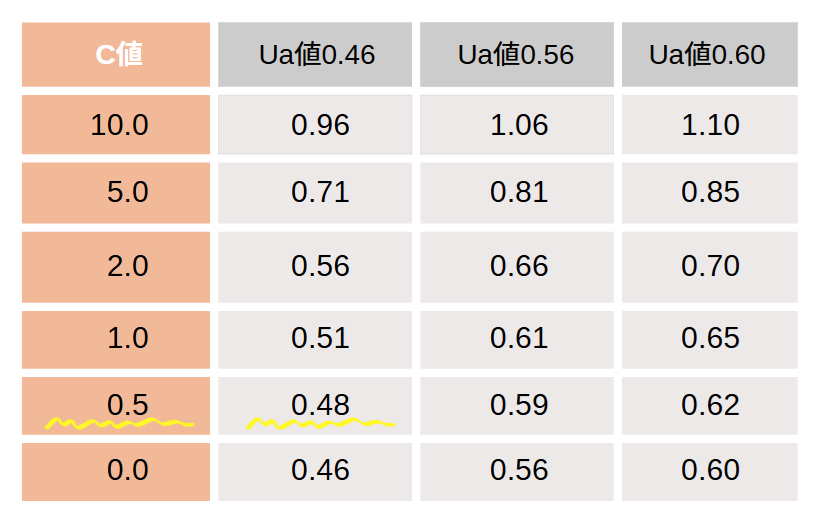Select the cell showing 0.96
The width and height of the screenshot is (823, 523).
click(319, 125)
